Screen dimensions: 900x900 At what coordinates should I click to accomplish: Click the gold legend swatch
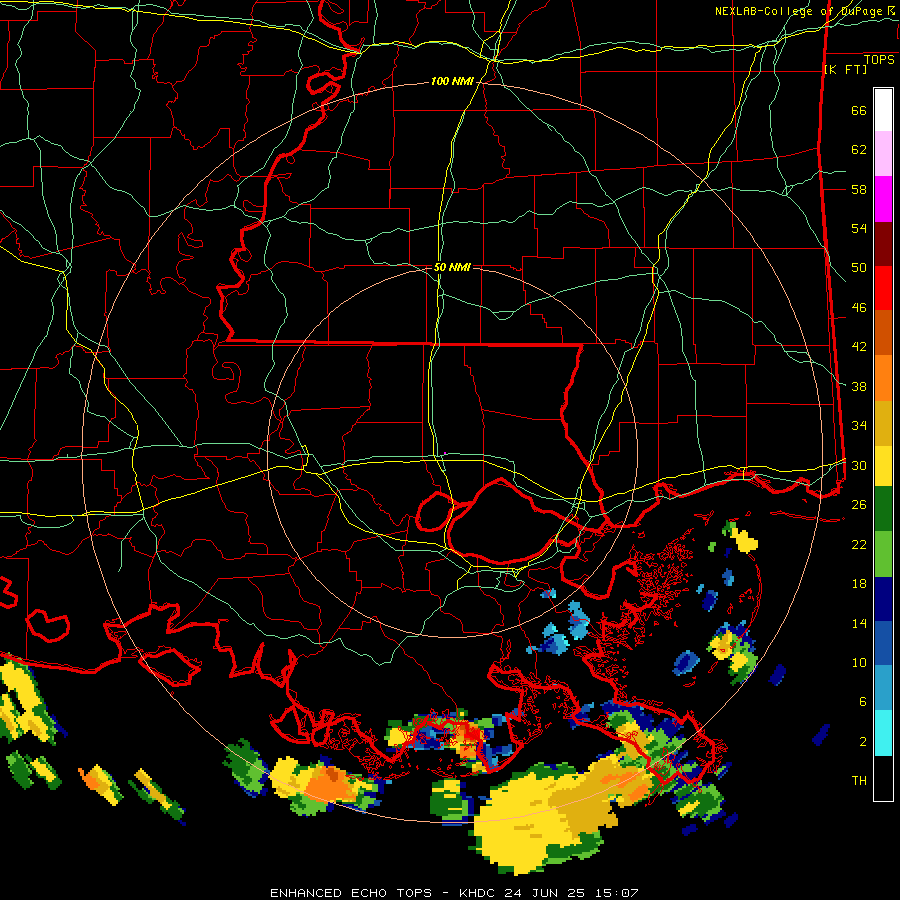click(x=883, y=423)
